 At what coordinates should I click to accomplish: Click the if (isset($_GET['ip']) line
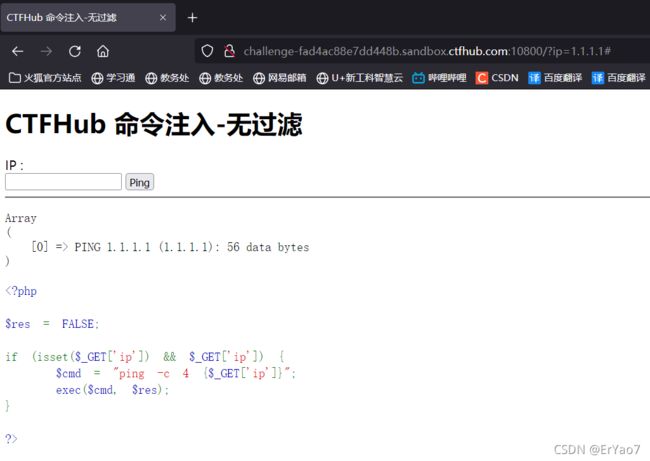[145, 357]
